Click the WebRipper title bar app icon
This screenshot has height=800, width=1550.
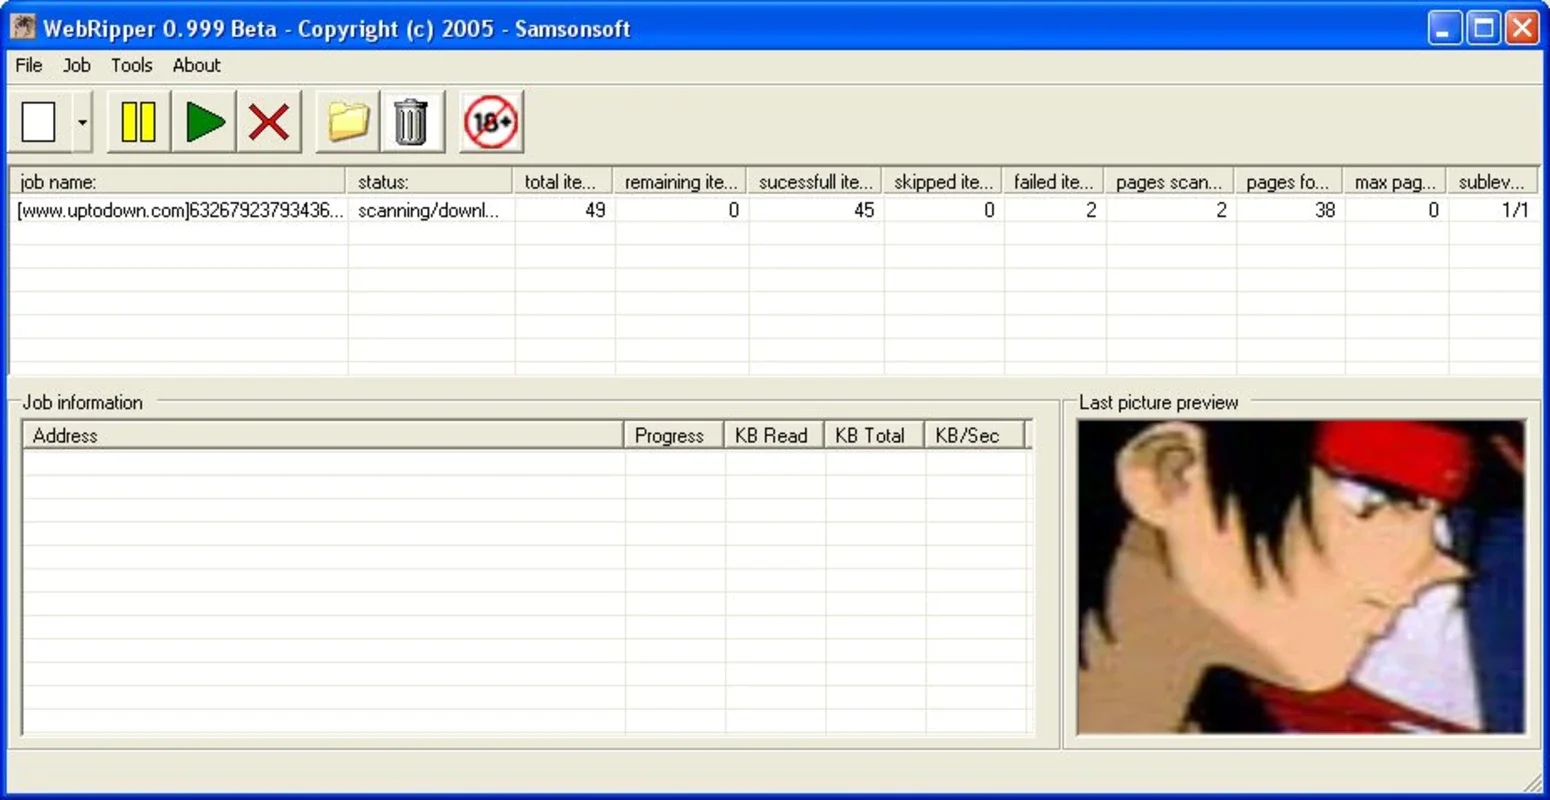click(x=22, y=27)
